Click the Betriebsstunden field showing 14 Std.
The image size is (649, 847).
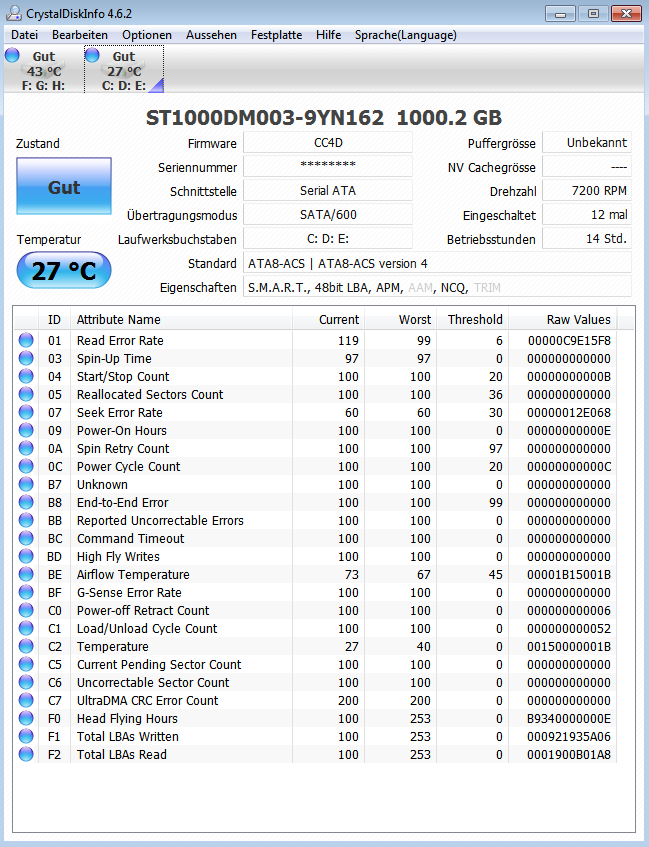coord(587,238)
